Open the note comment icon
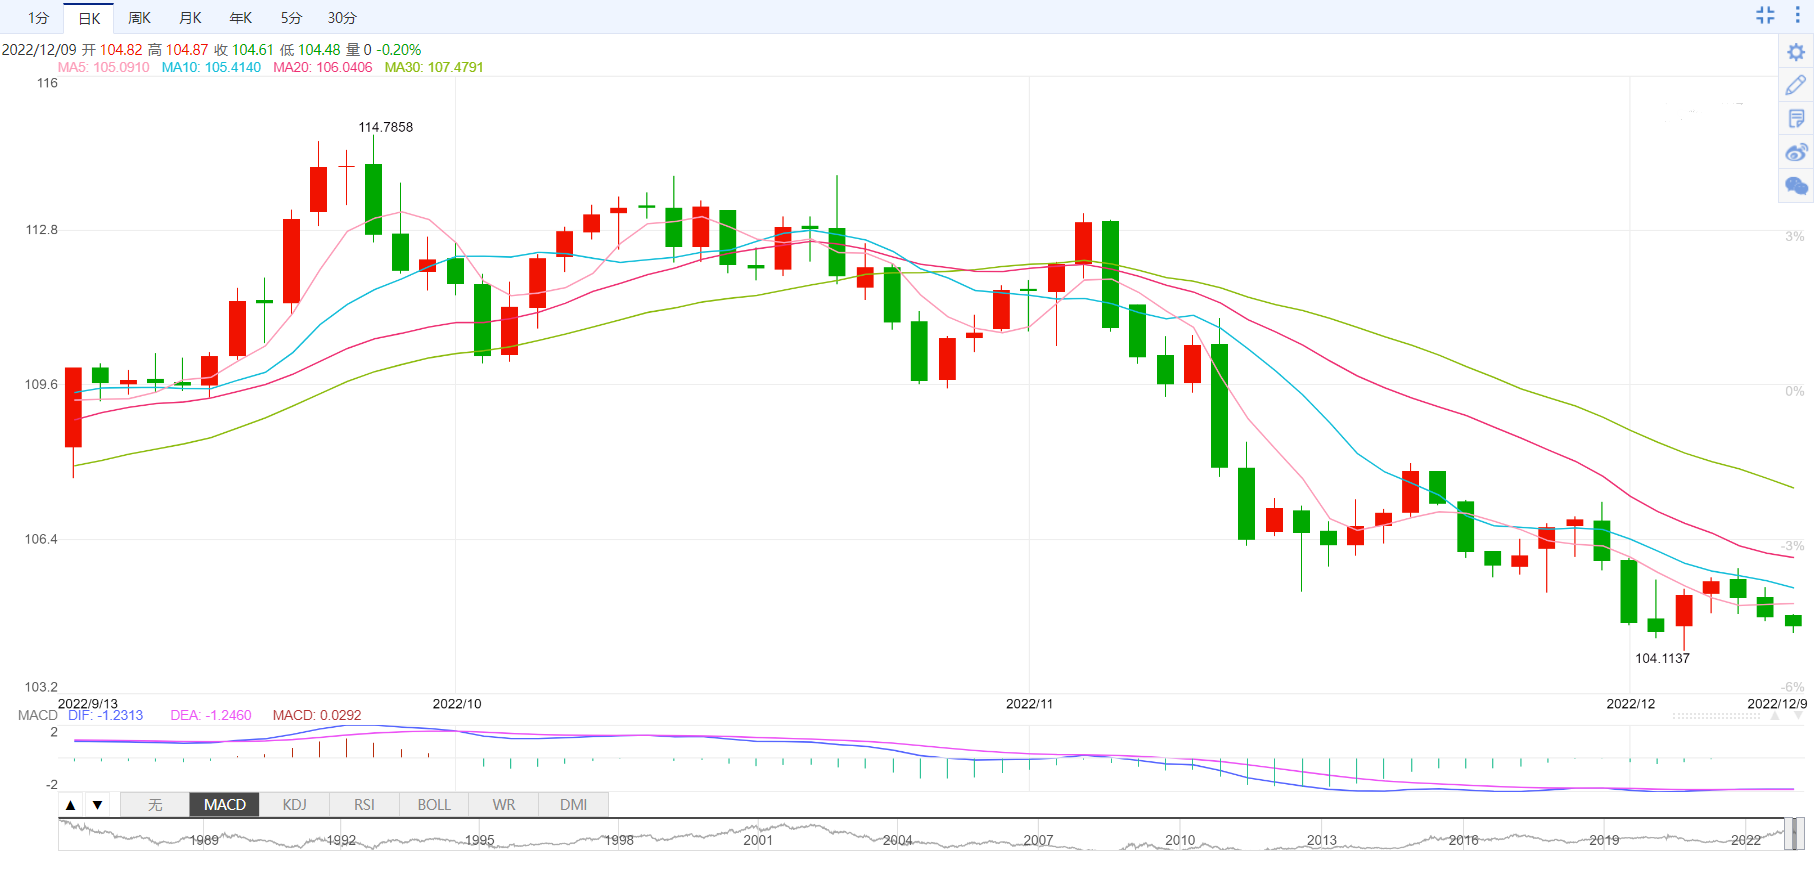This screenshot has height=874, width=1814. (x=1796, y=119)
